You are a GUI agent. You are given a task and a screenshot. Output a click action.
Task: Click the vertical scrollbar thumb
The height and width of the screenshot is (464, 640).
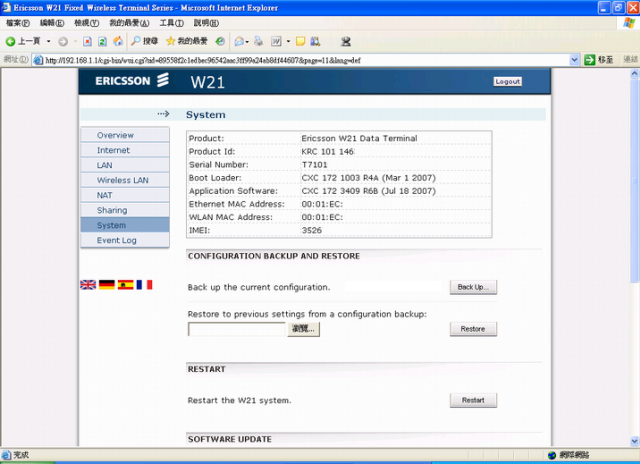tap(634, 181)
